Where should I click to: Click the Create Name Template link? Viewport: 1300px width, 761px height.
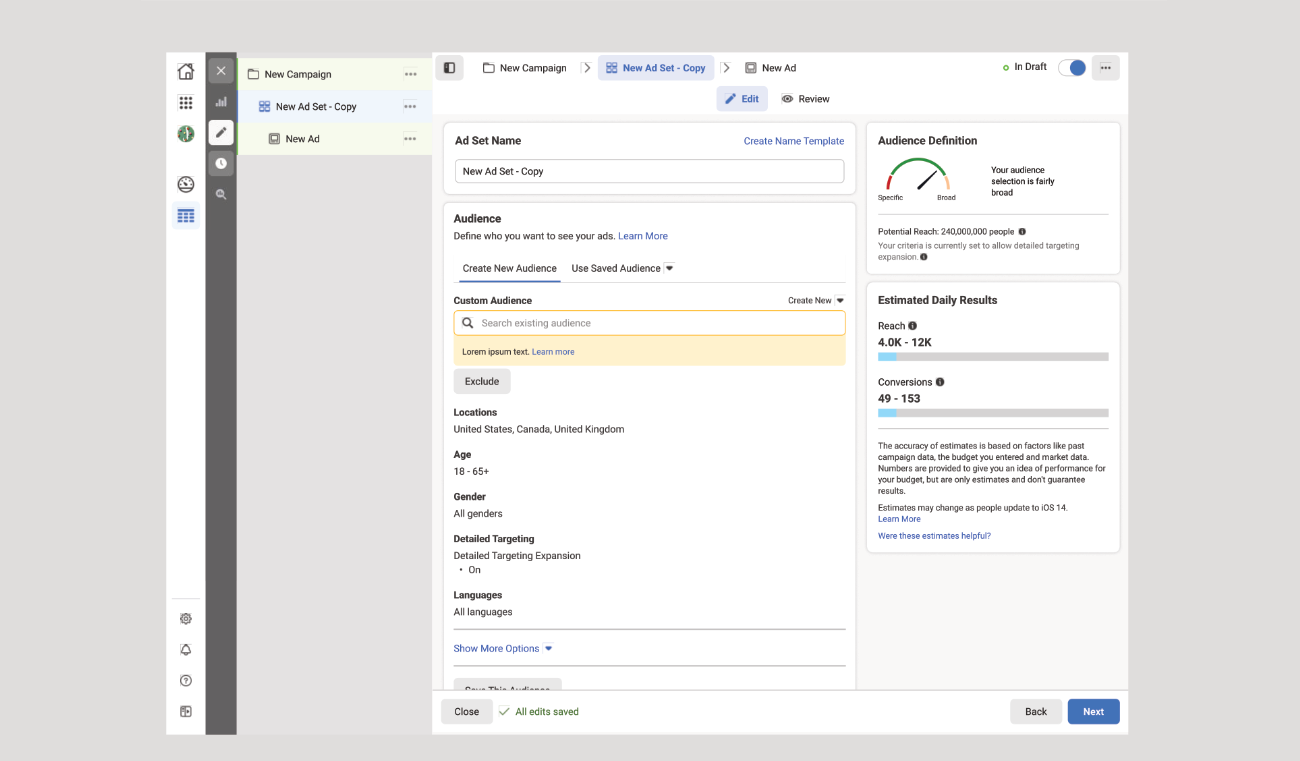tap(793, 141)
